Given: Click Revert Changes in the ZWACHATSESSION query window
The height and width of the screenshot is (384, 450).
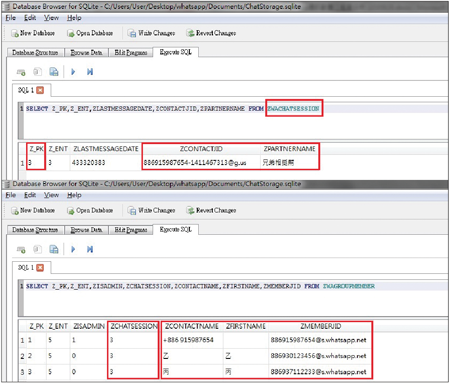Looking at the screenshot, I should (x=212, y=33).
